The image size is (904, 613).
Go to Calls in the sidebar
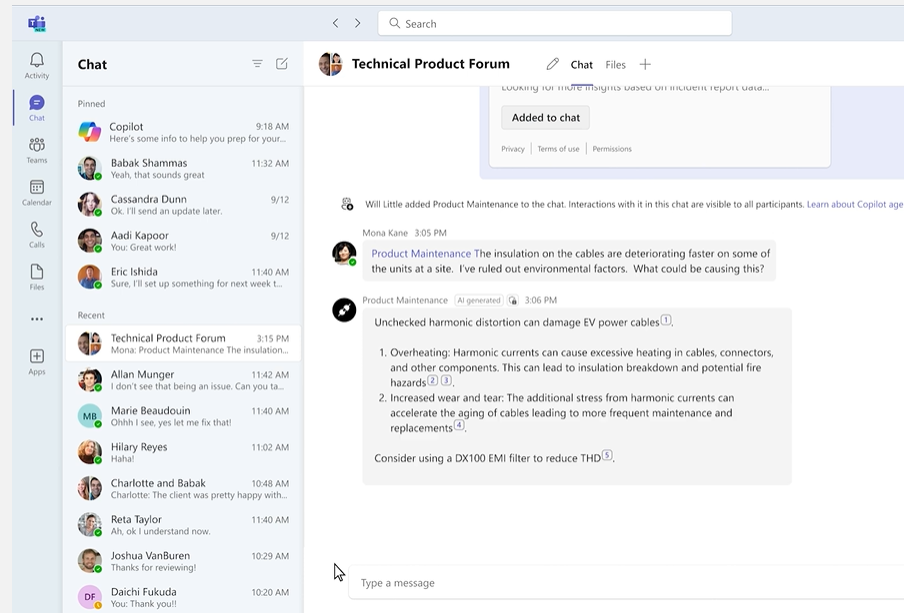click(37, 234)
